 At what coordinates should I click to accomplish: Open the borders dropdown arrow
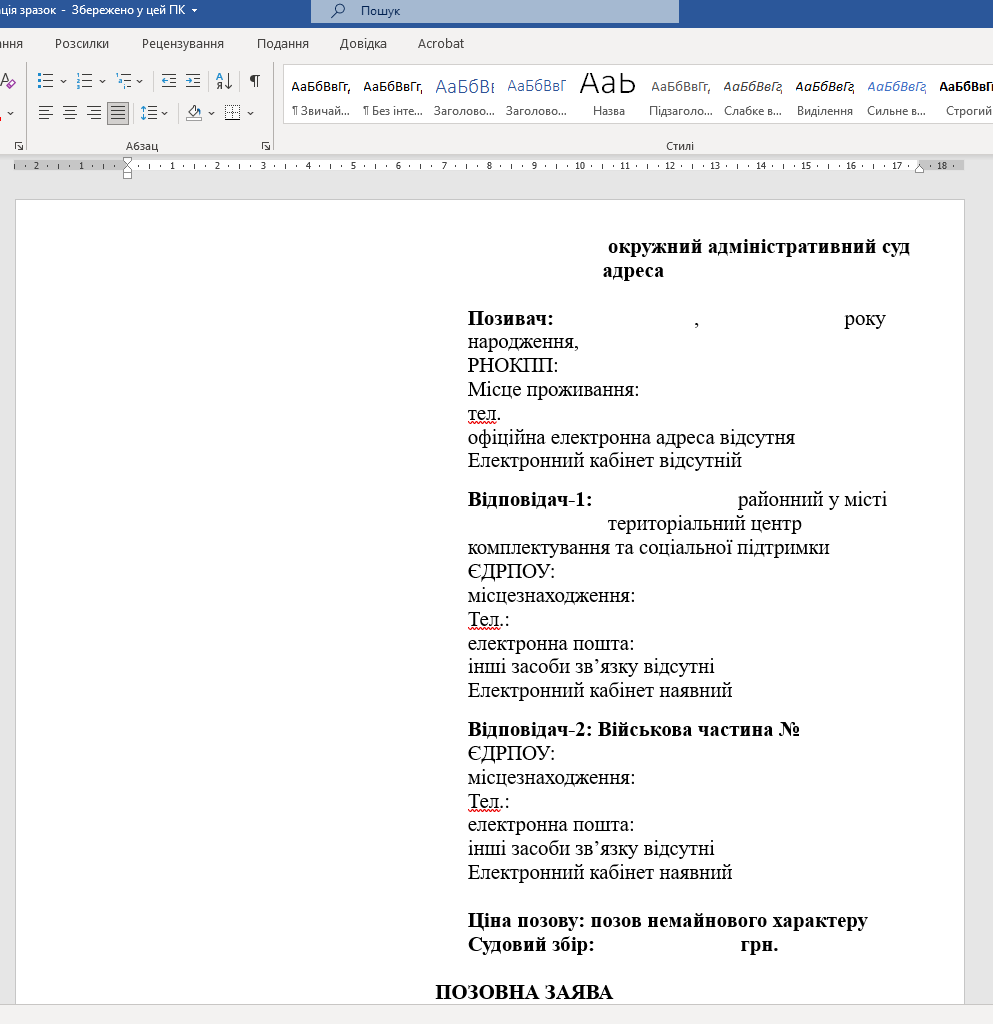250,114
